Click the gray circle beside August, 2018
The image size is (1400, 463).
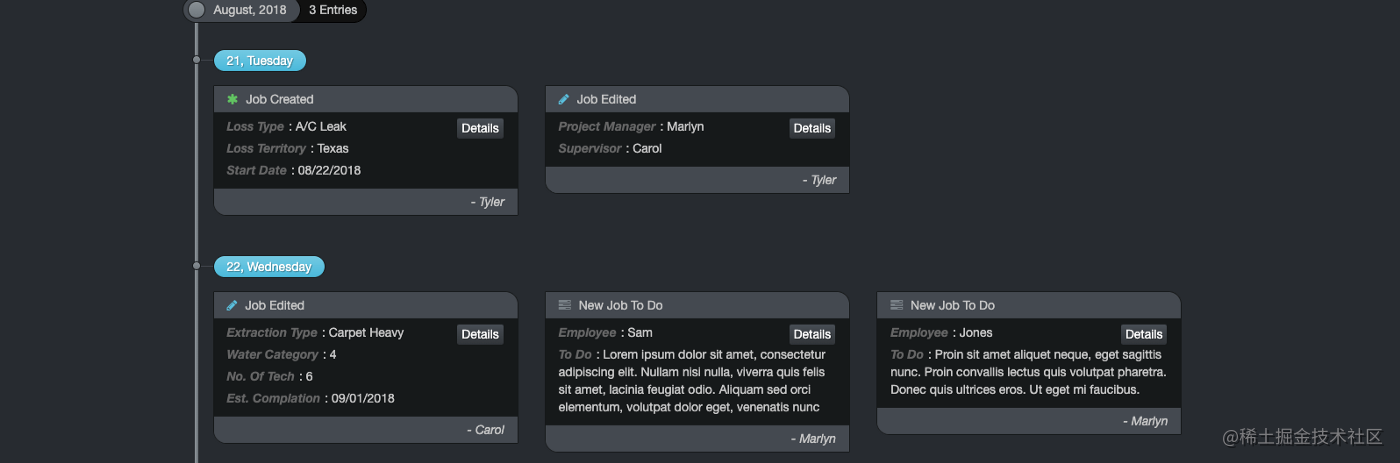coord(197,10)
